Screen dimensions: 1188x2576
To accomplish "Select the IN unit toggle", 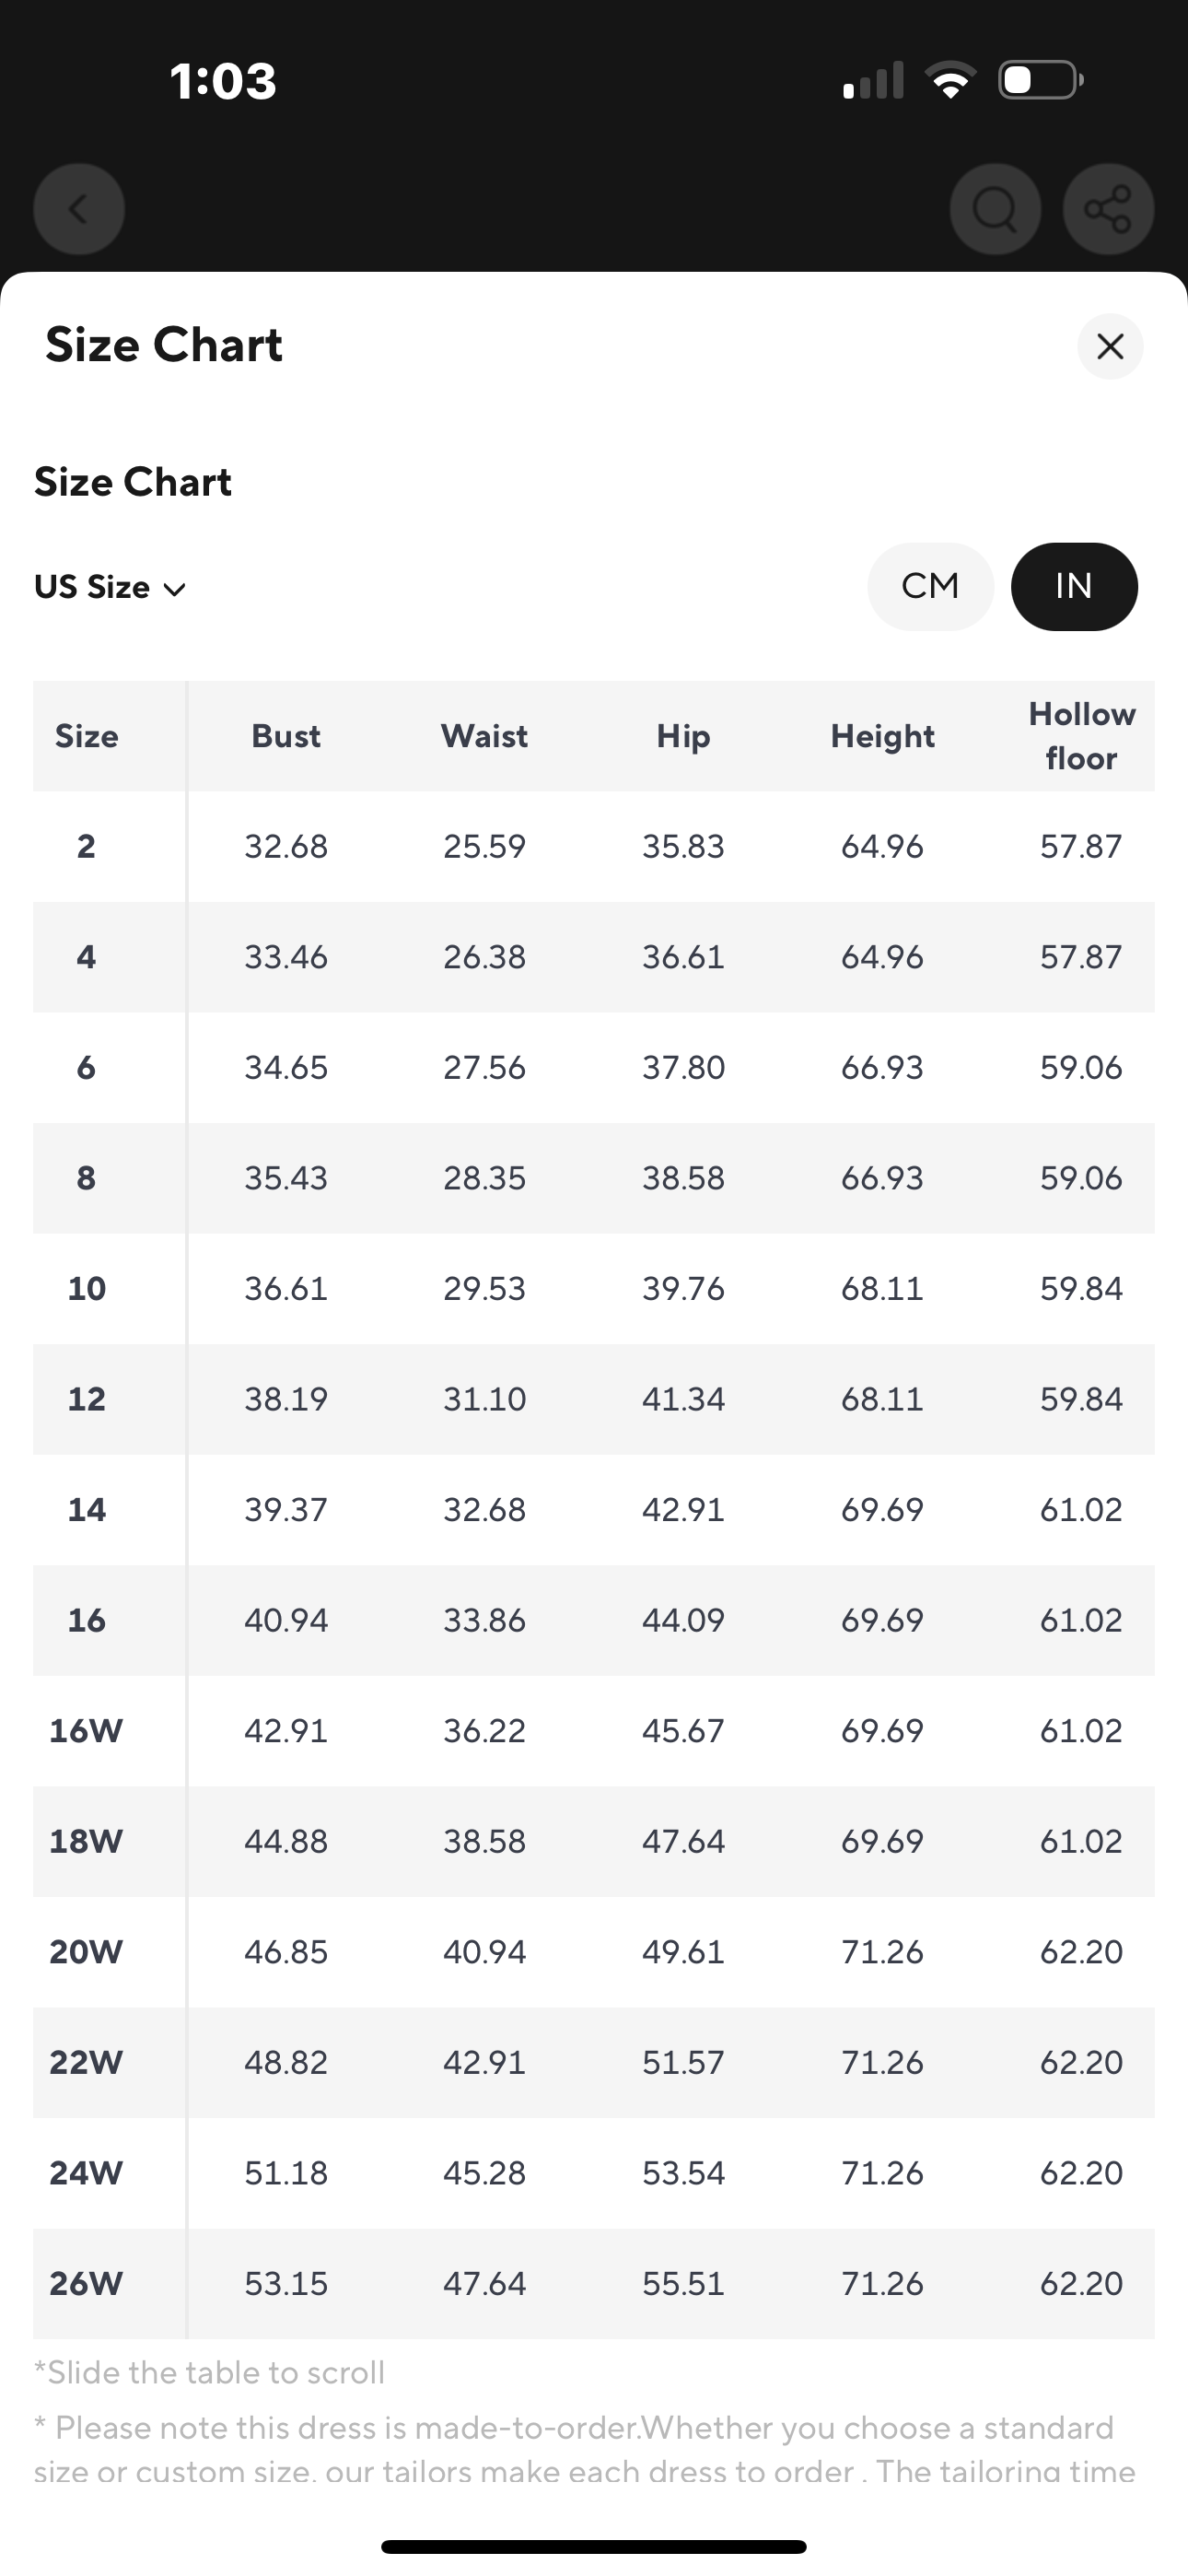I will coord(1074,586).
